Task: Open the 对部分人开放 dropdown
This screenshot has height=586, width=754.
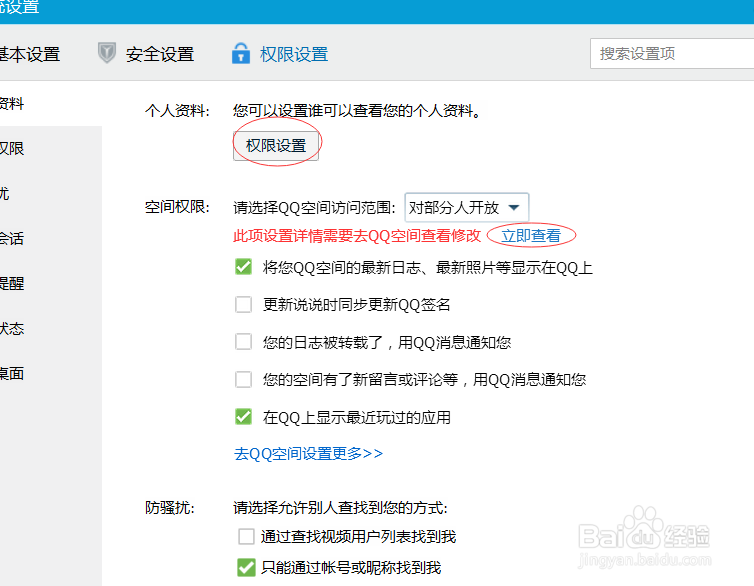Action: click(x=467, y=207)
